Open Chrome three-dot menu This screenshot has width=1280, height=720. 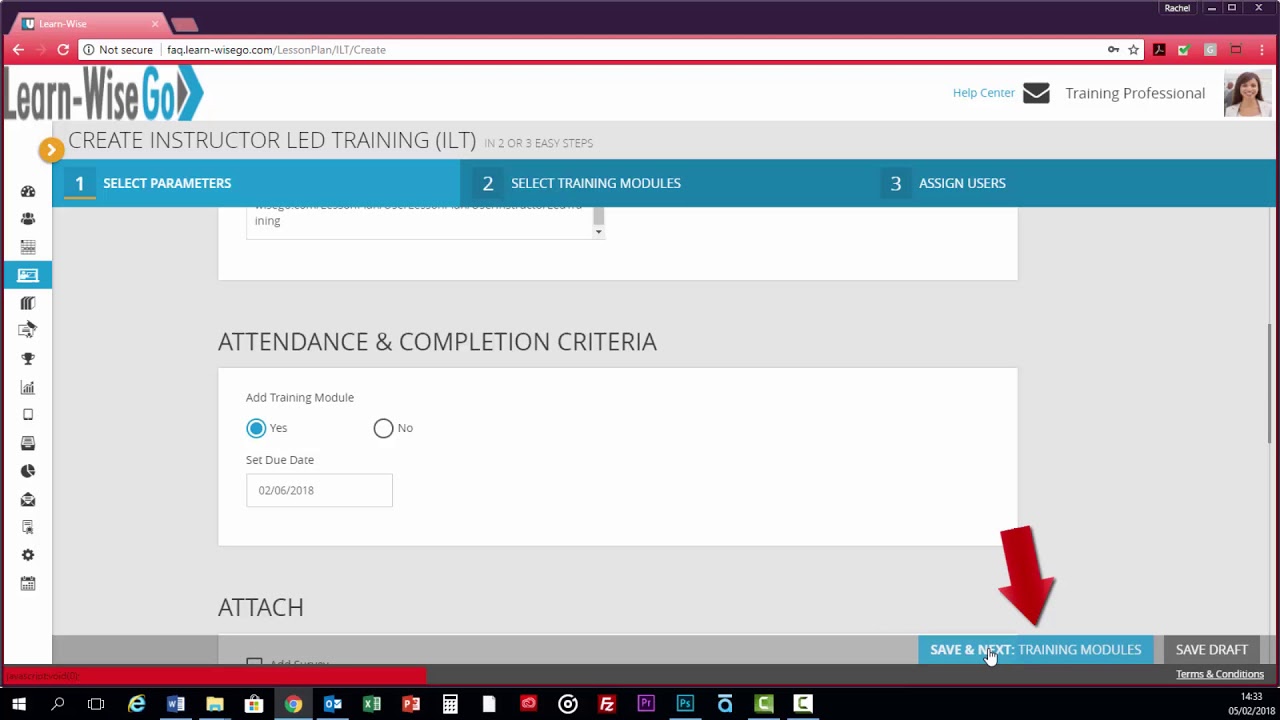(1262, 49)
